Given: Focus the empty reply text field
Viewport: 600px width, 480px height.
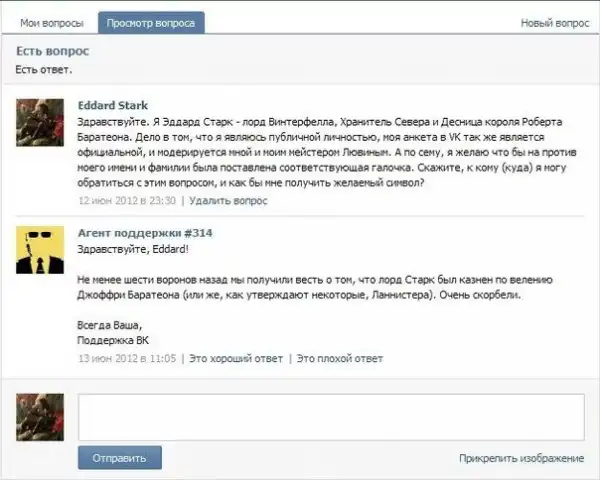Looking at the screenshot, I should [330, 417].
